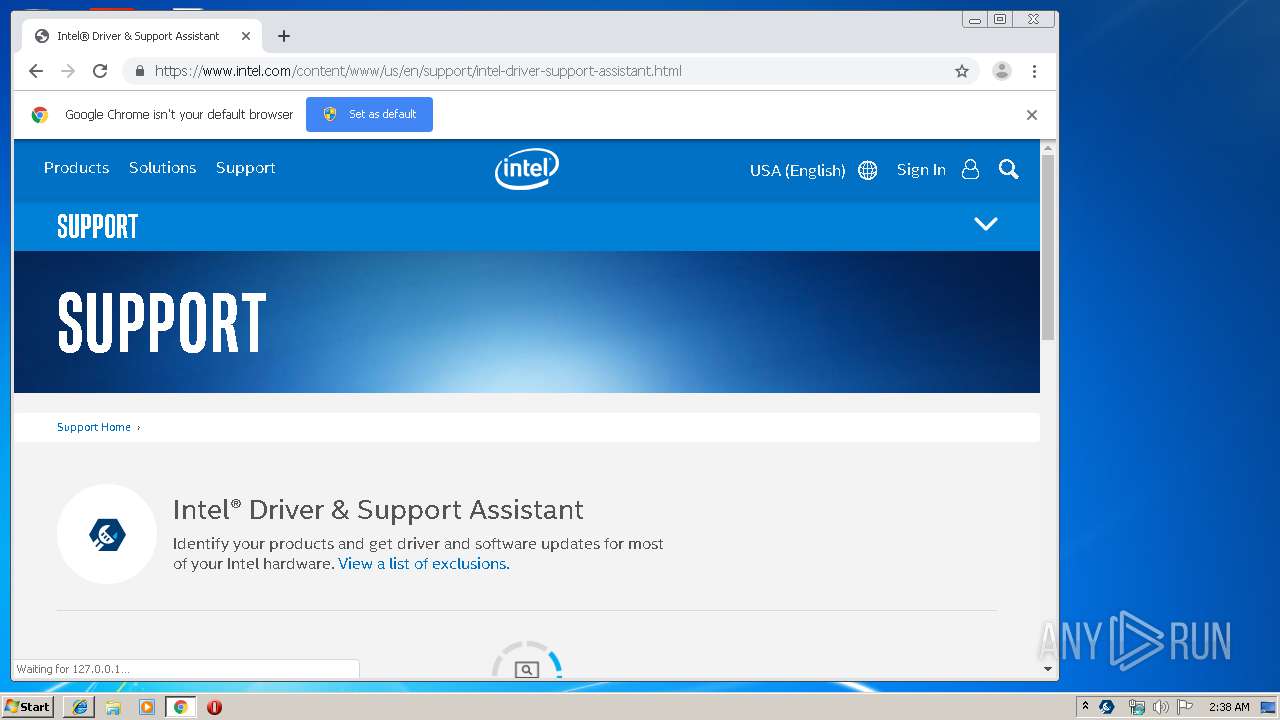Click the padlock site security icon

tap(139, 71)
